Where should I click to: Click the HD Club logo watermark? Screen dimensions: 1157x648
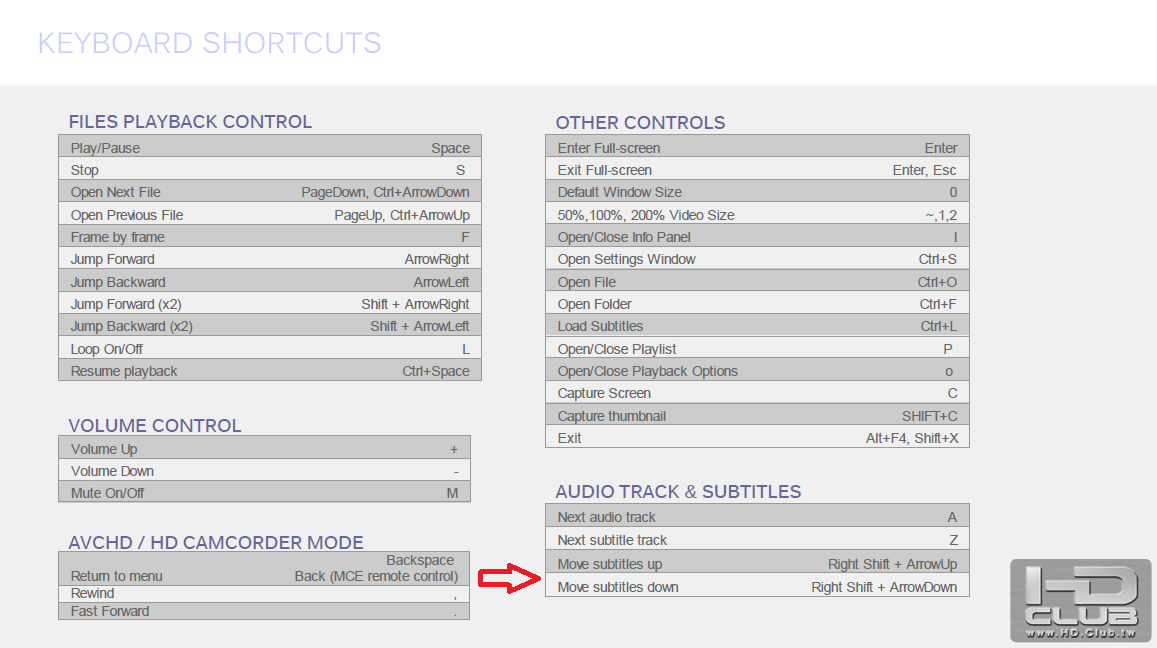[x=1080, y=595]
